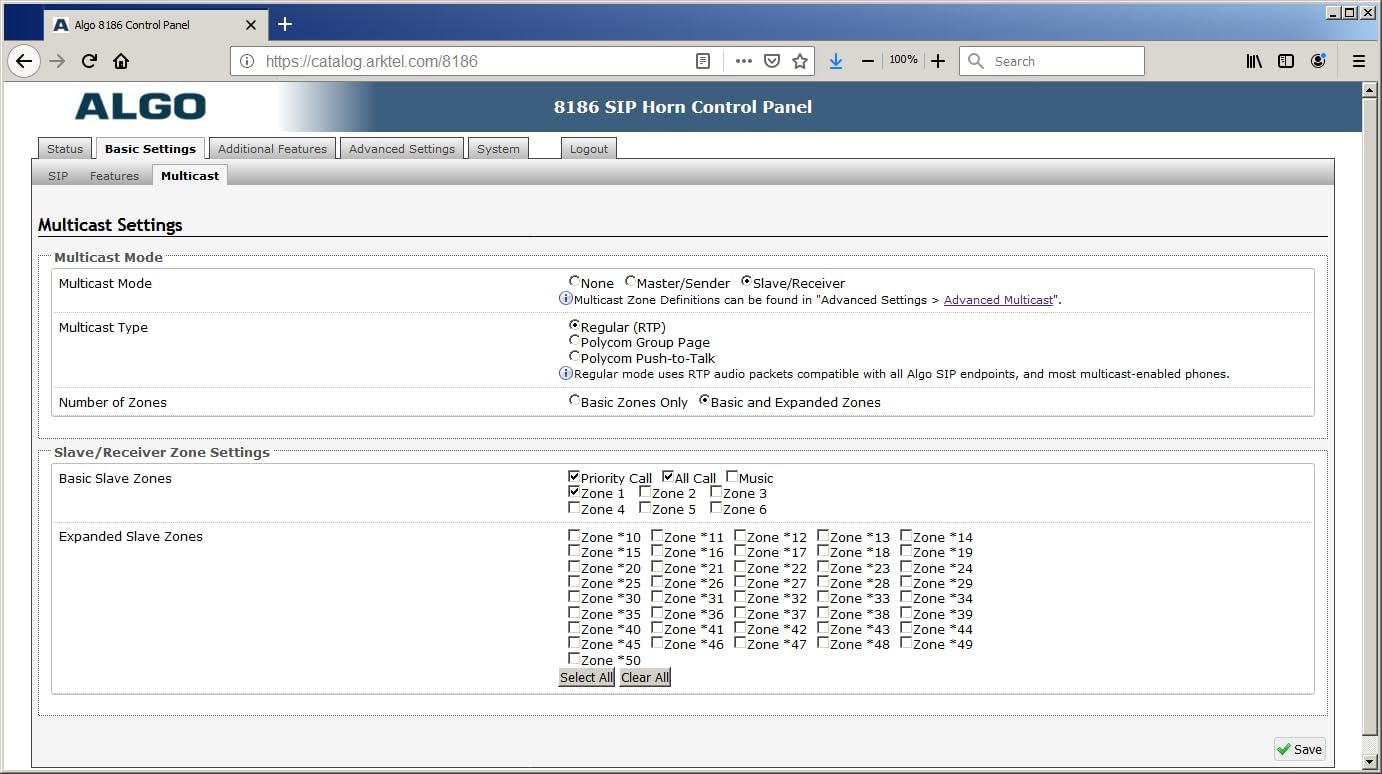Select Master/Sender multicast mode
1382x774 pixels.
(631, 282)
